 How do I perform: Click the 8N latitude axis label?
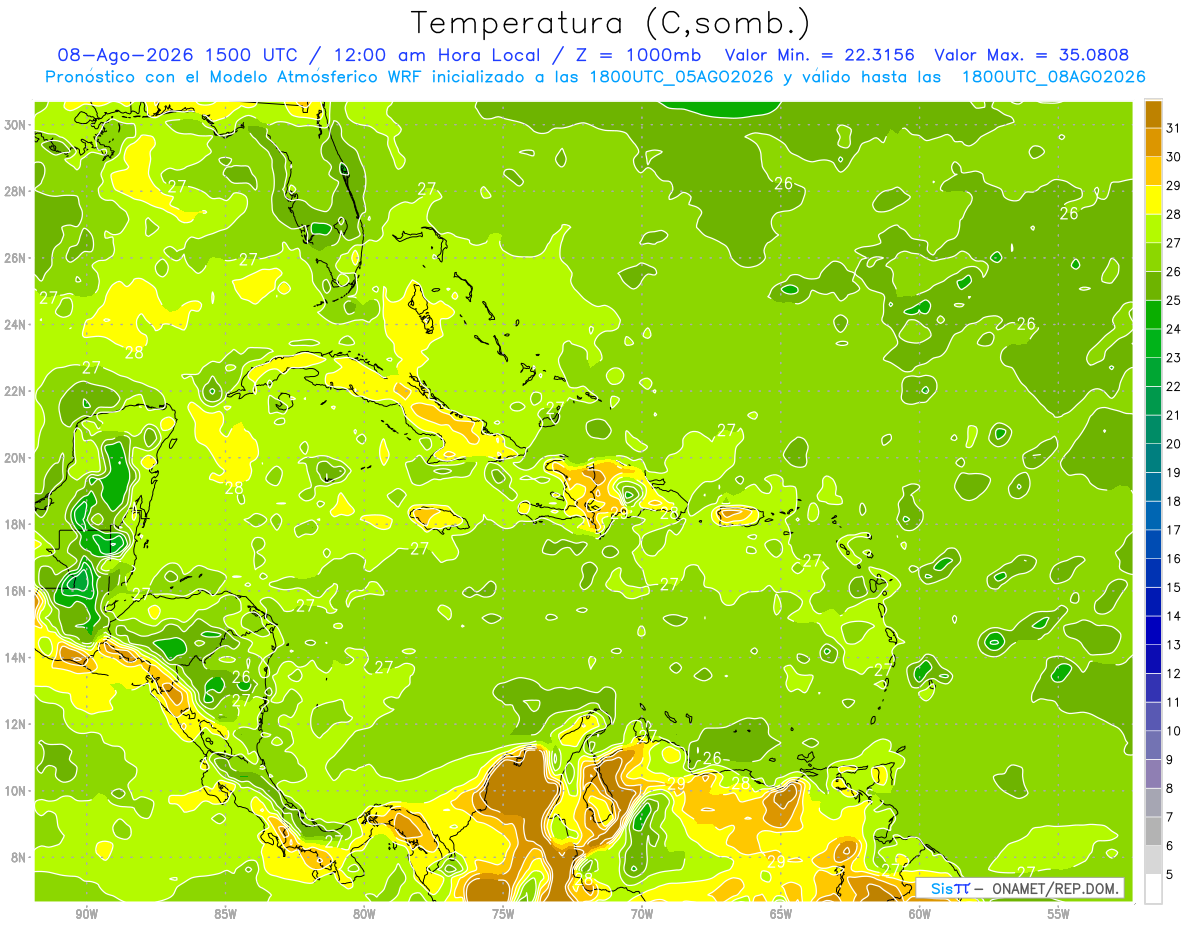click(x=18, y=857)
